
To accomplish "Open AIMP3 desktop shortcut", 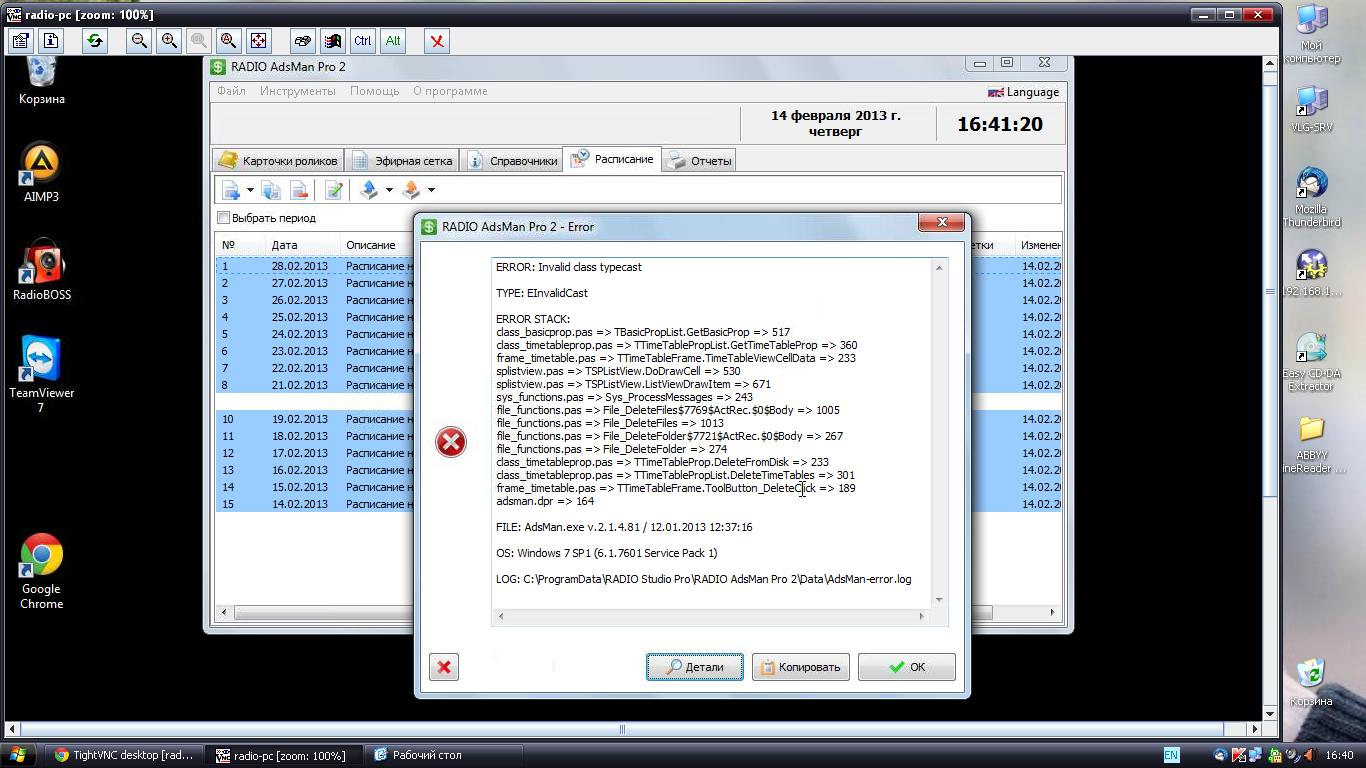I will point(41,173).
